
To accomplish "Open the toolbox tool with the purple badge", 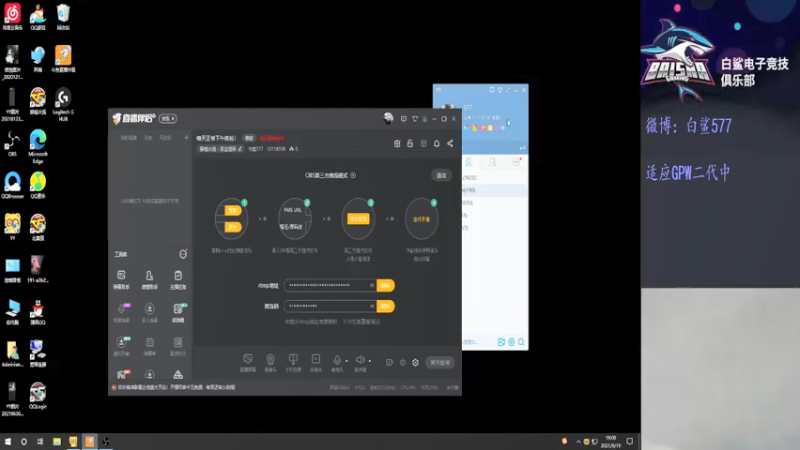I will 121,312.
